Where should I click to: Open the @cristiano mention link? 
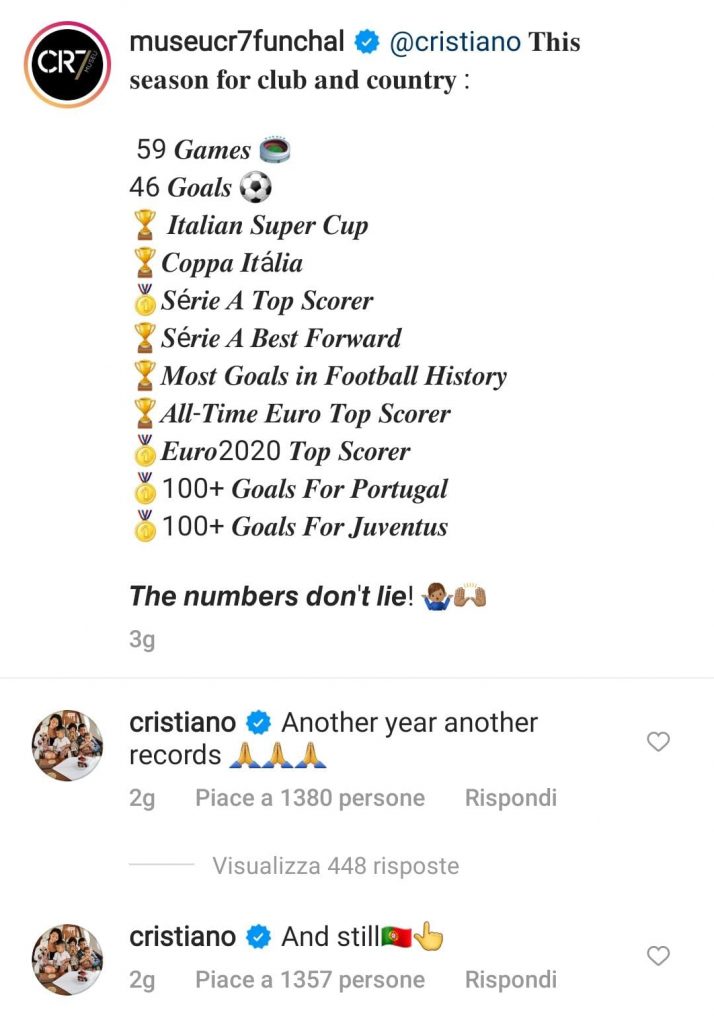pos(454,42)
